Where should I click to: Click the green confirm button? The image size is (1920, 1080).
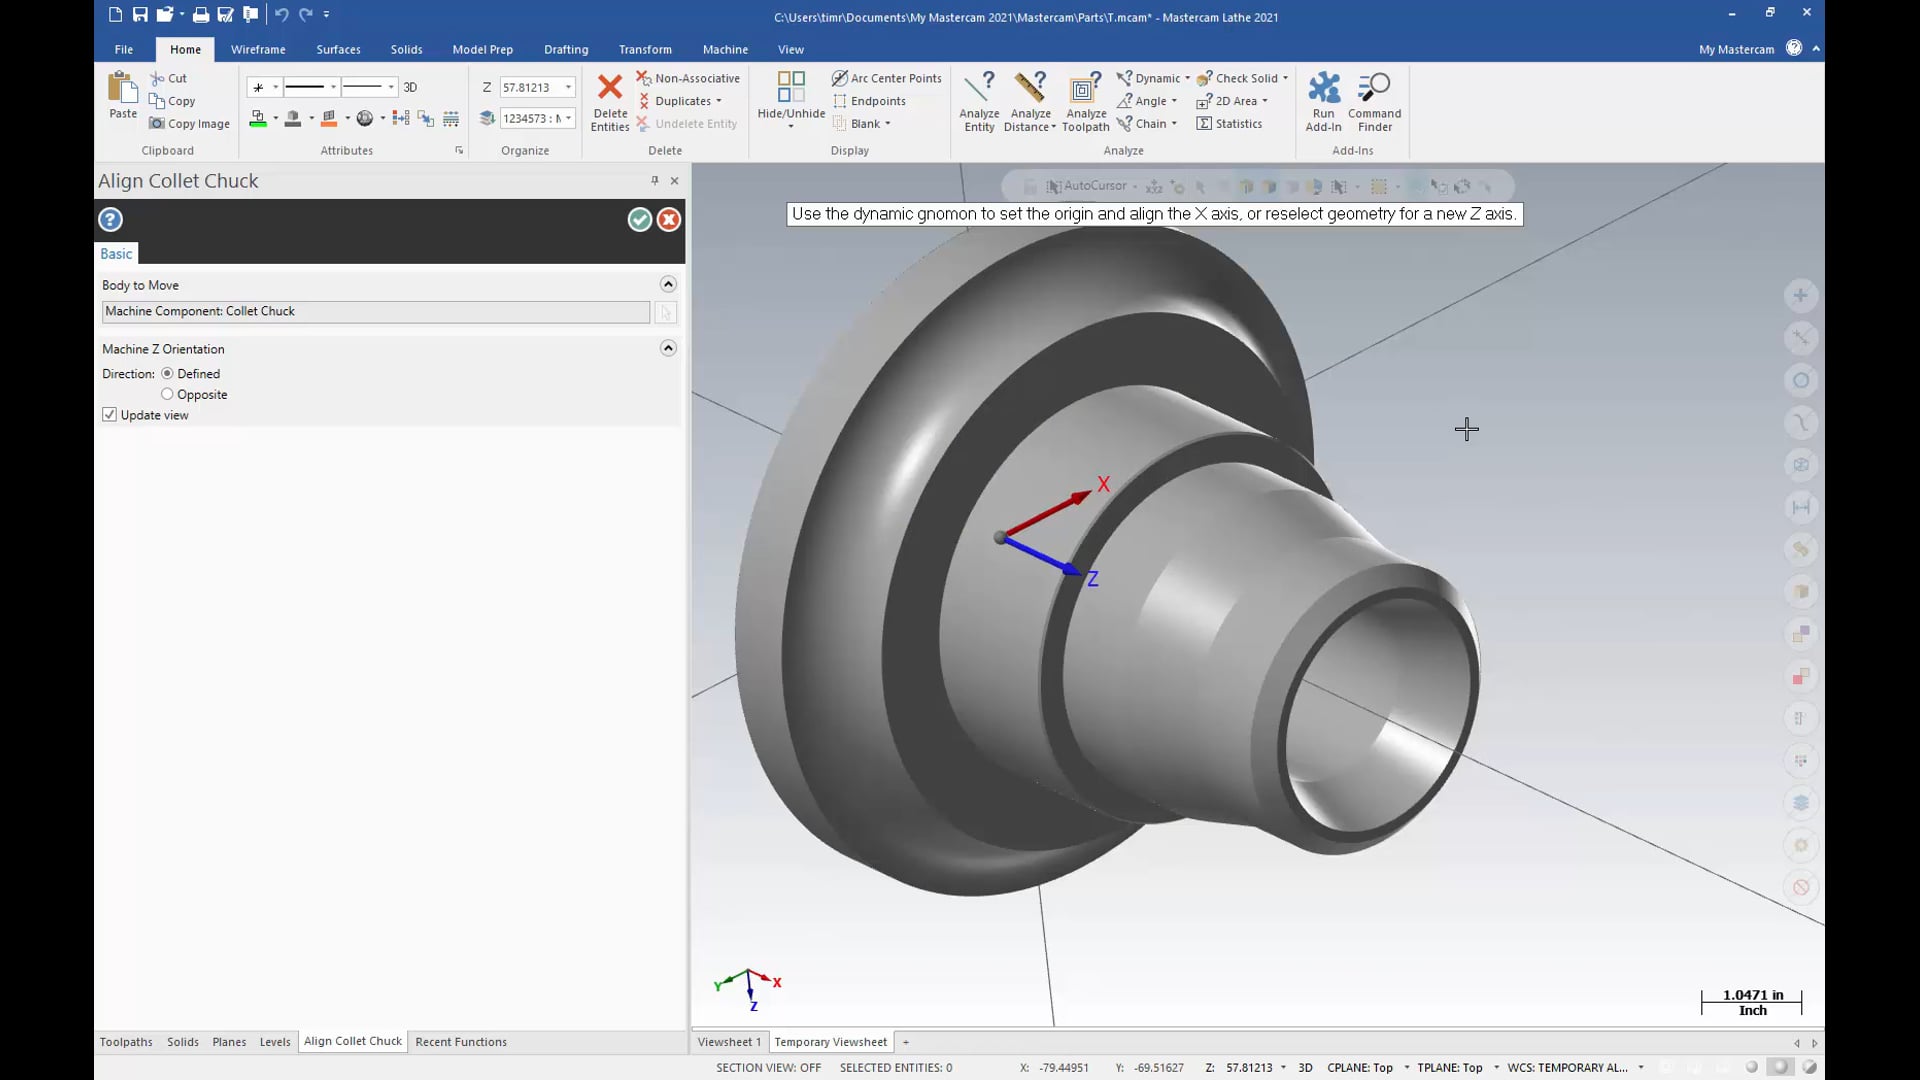click(x=638, y=219)
